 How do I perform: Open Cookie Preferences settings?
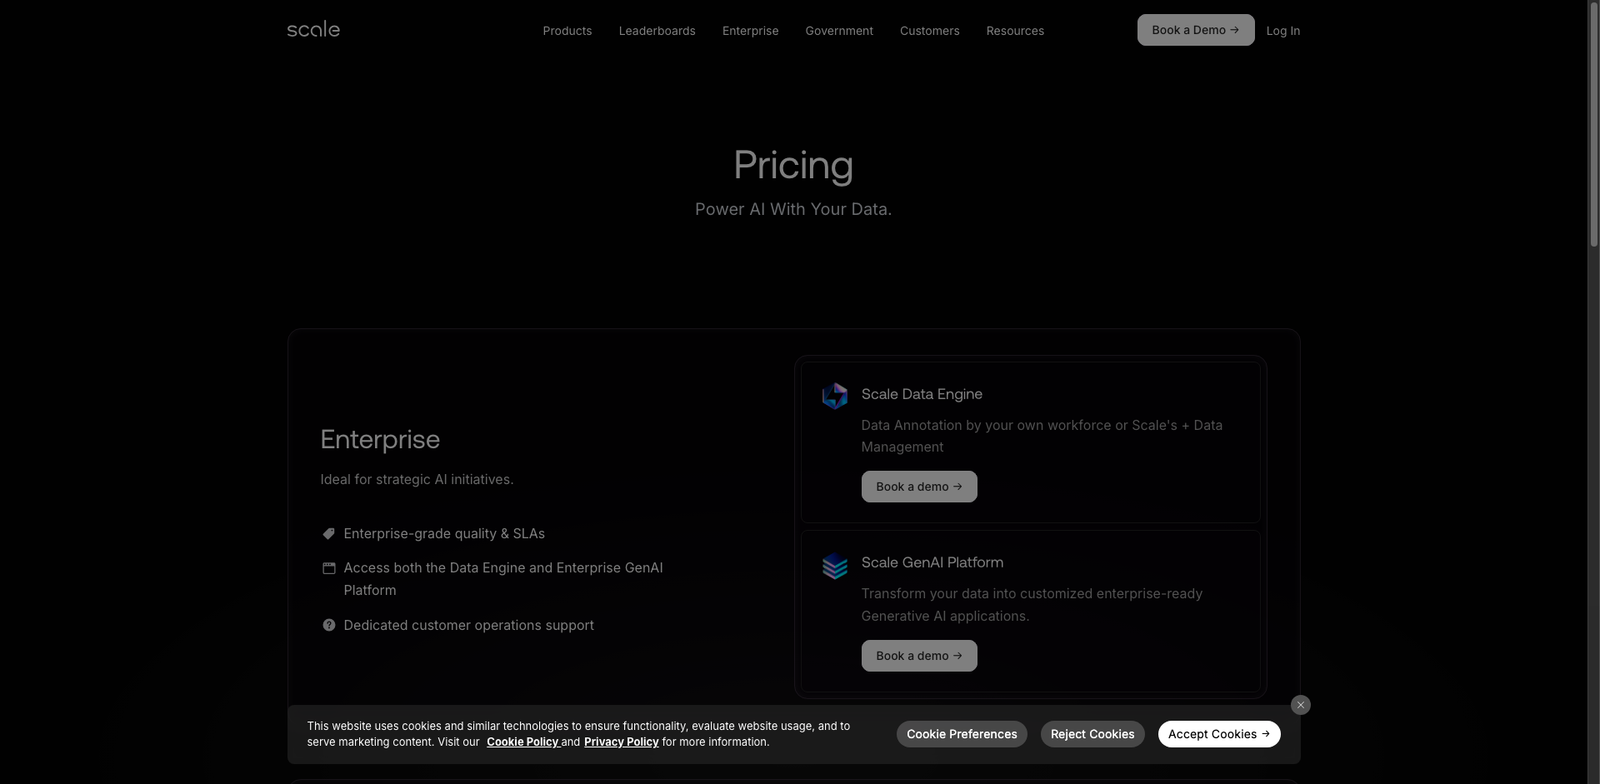(x=961, y=734)
